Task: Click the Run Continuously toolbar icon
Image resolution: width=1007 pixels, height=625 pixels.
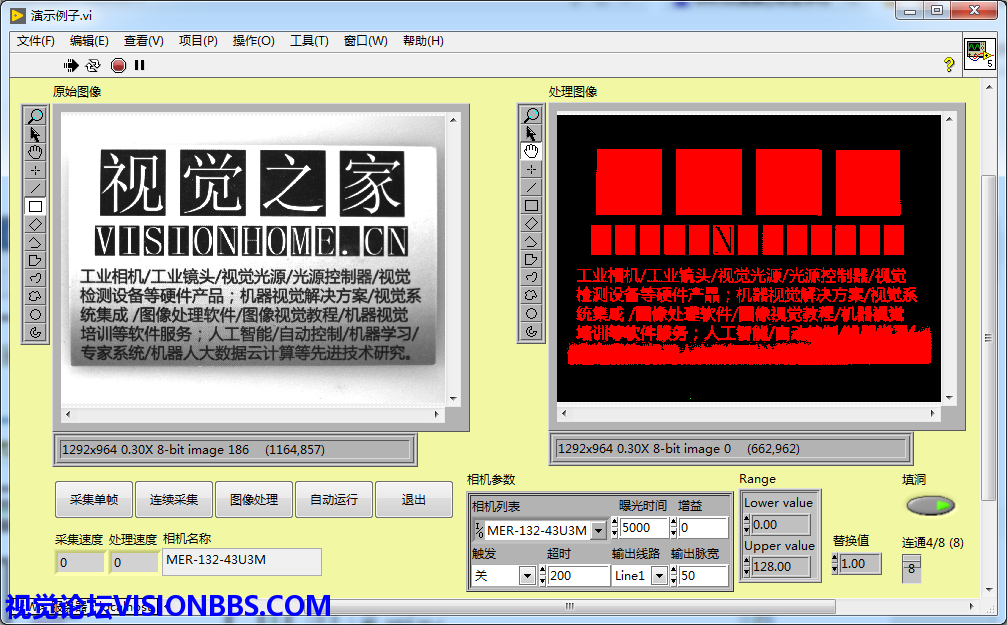Action: (x=93, y=65)
